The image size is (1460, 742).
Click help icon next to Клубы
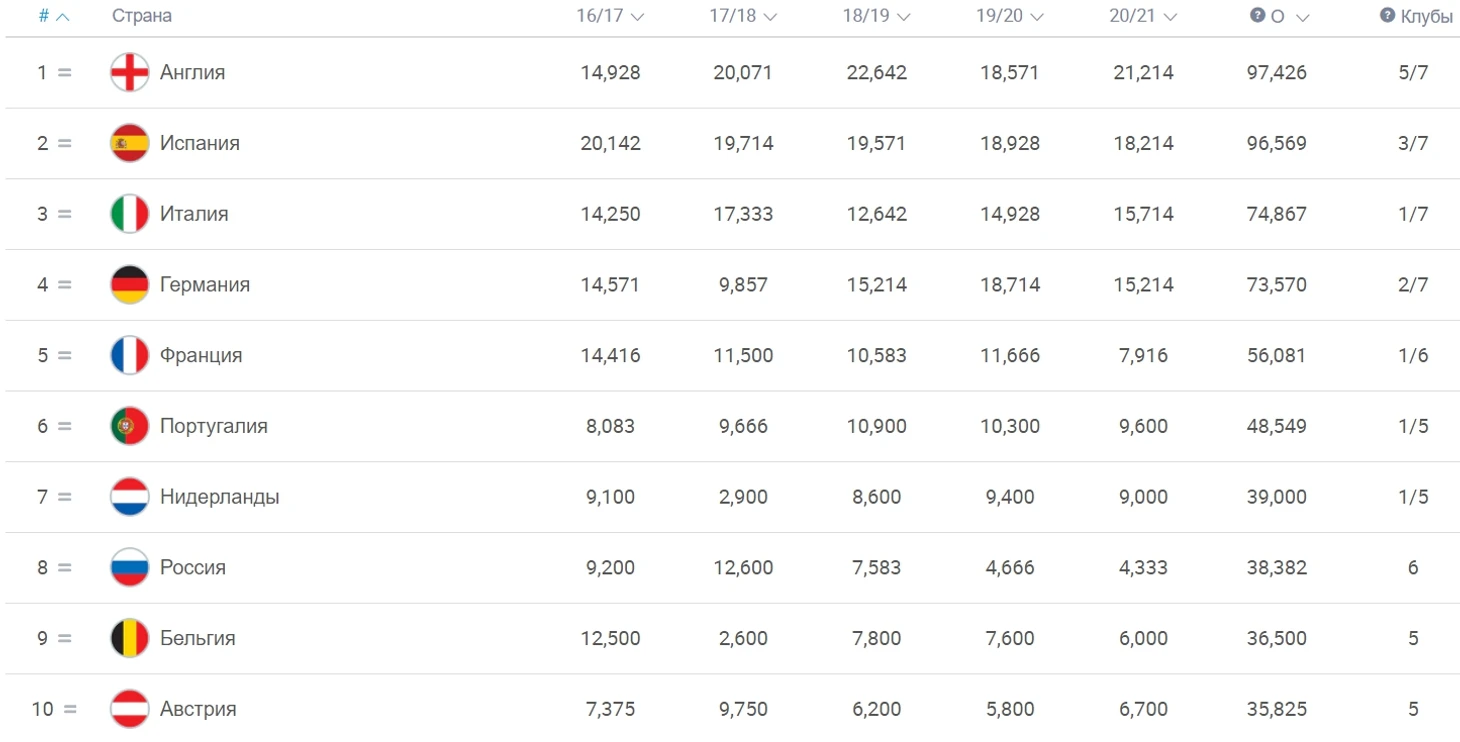coord(1387,15)
